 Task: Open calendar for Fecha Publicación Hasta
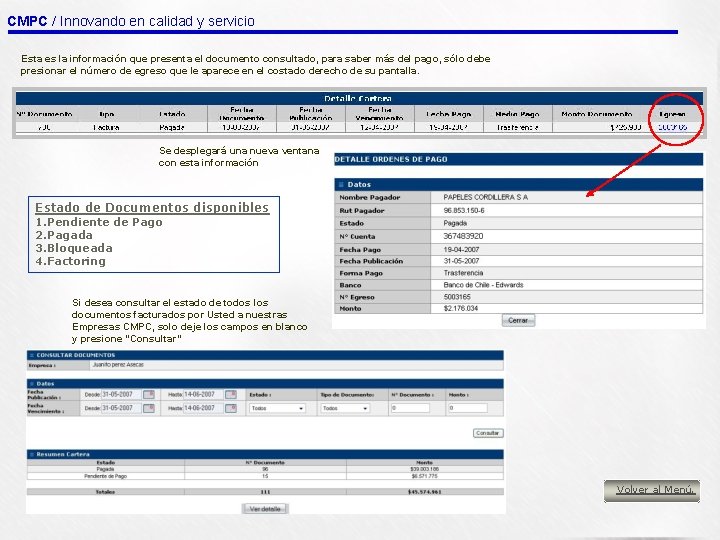point(231,394)
